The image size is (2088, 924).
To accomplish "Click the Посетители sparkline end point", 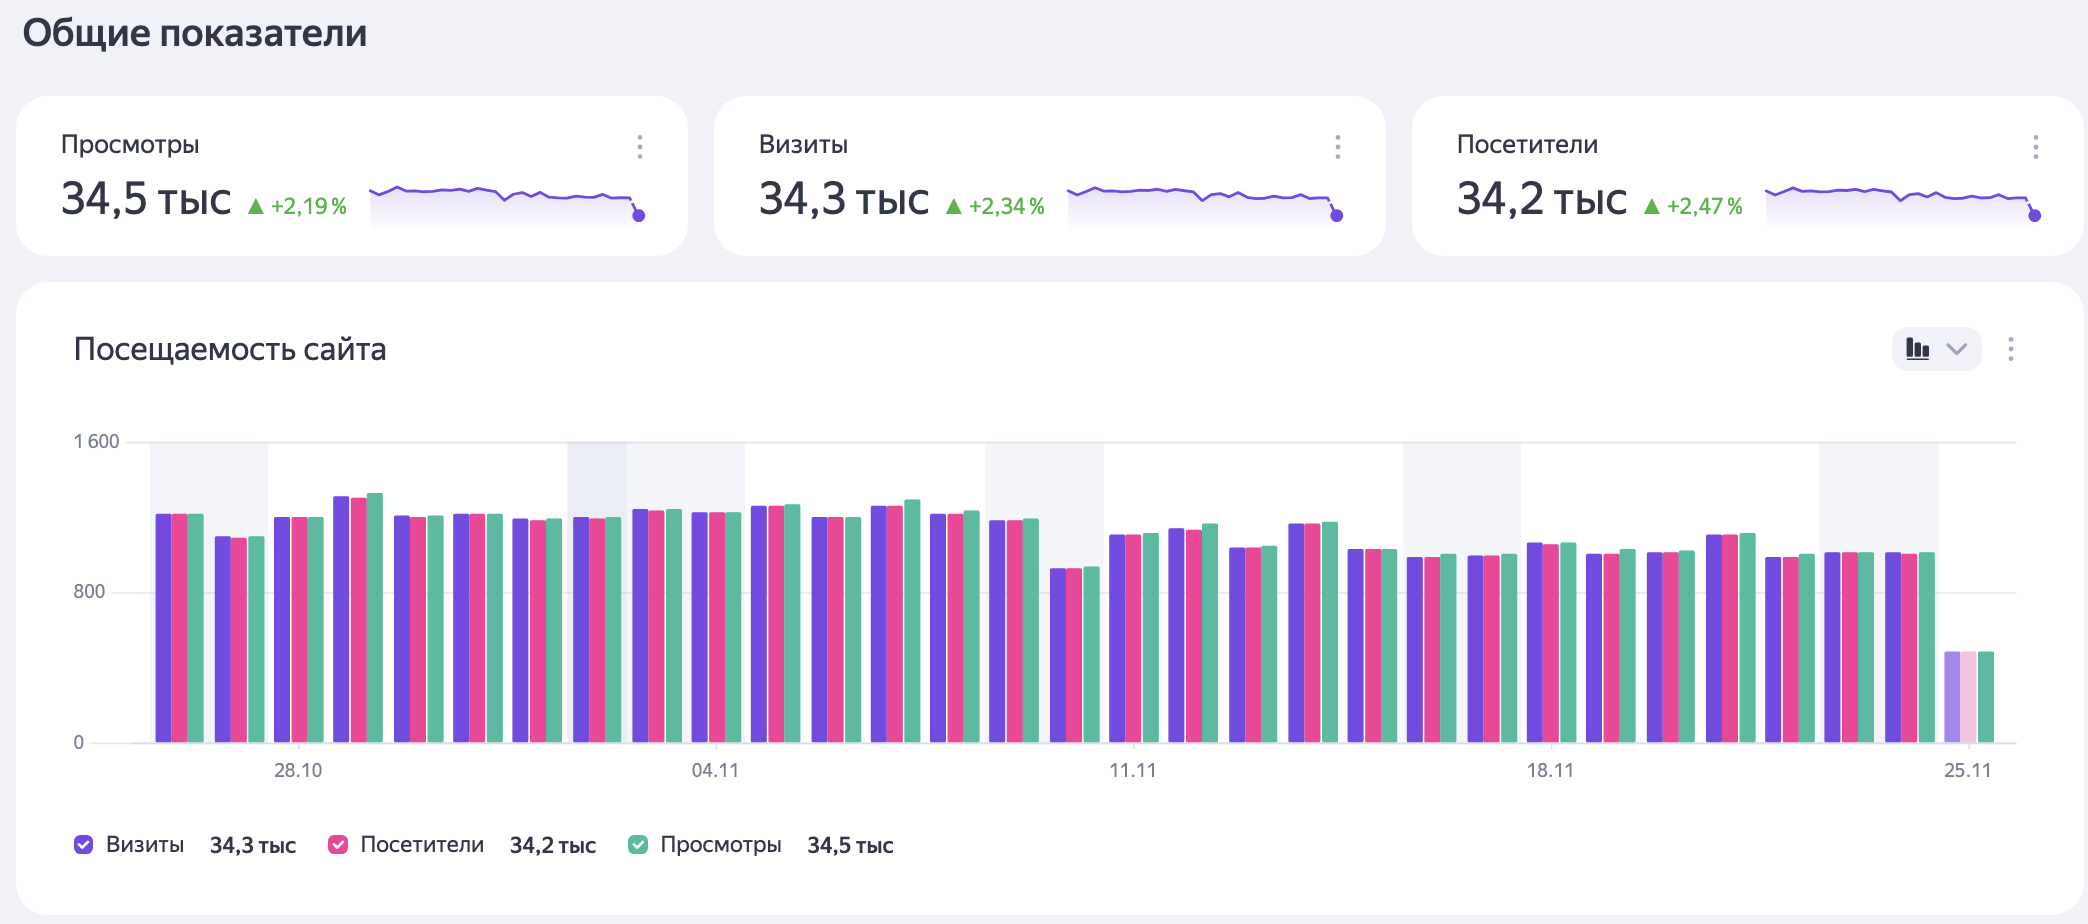I will click(x=2034, y=215).
